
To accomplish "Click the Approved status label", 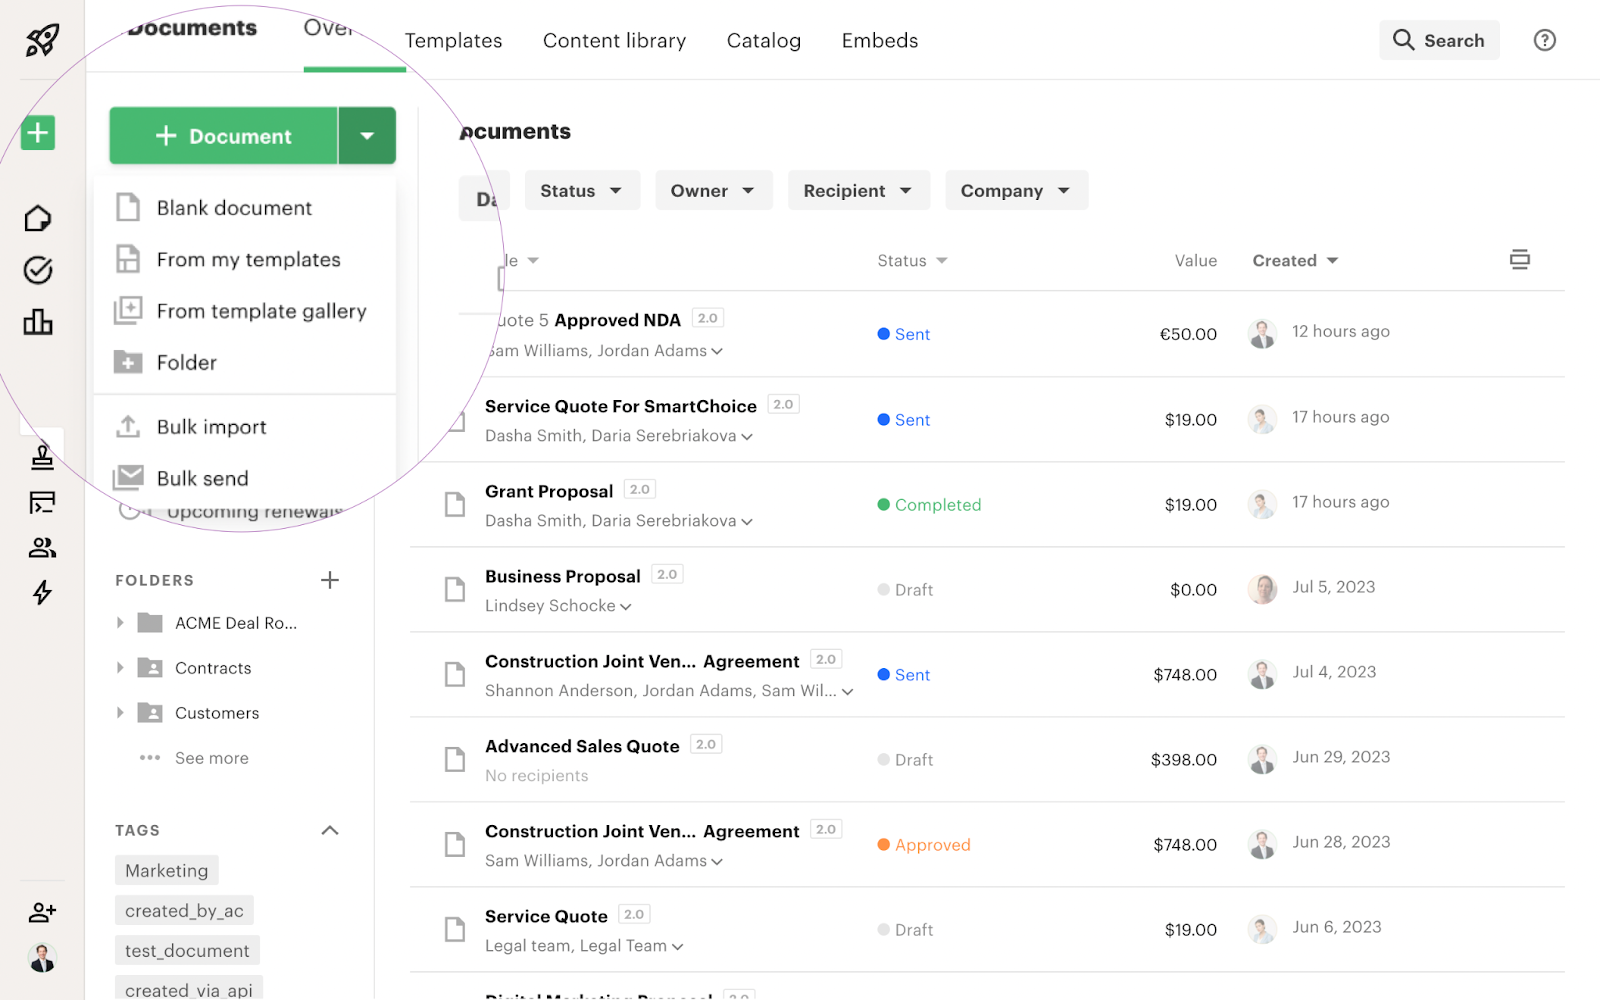I will pyautogui.click(x=924, y=845).
